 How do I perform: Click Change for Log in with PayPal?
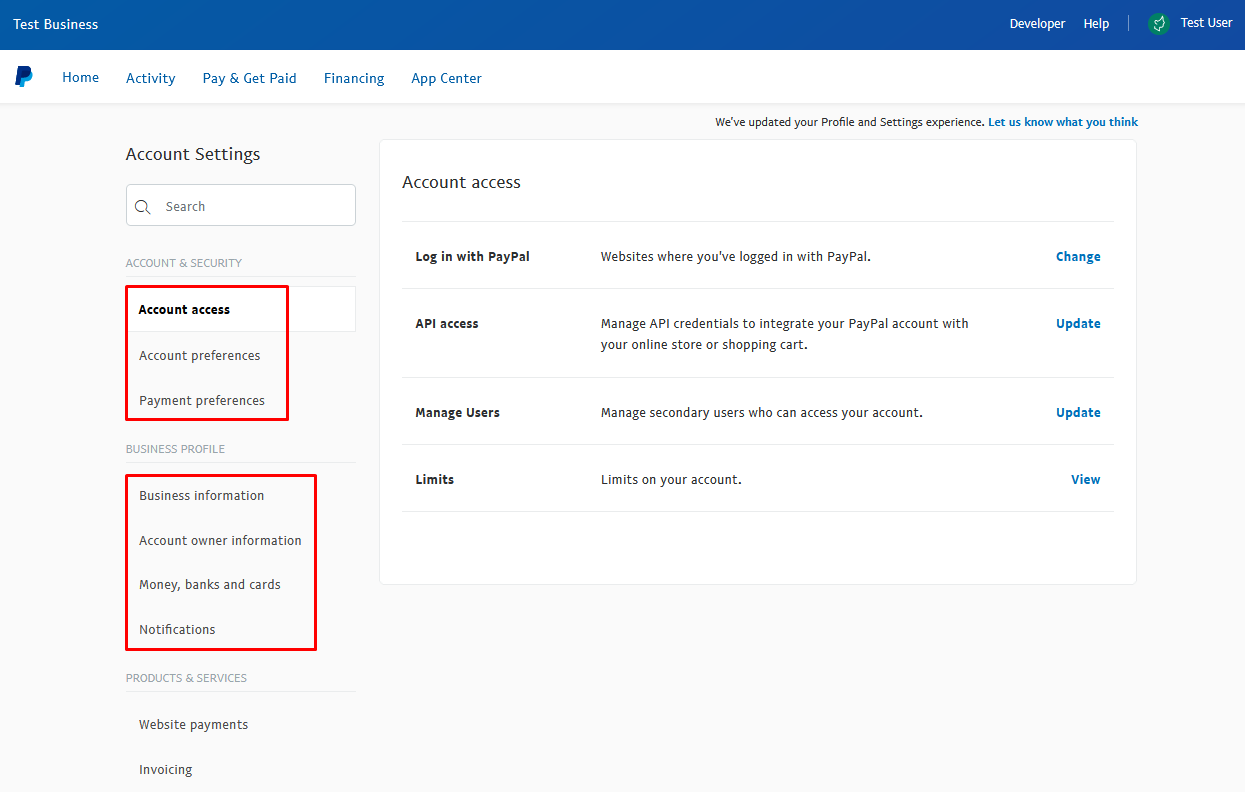tap(1078, 256)
